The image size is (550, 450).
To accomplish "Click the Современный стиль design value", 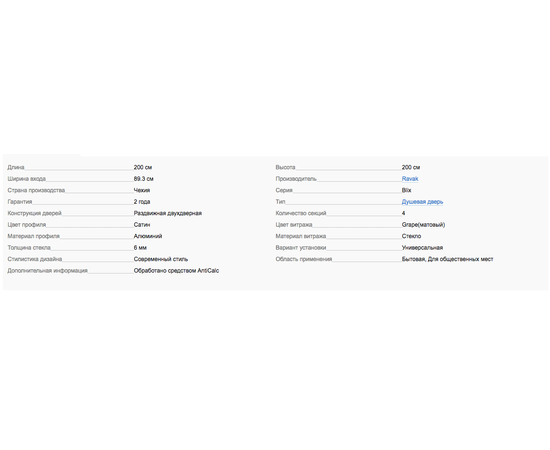I will tap(161, 259).
